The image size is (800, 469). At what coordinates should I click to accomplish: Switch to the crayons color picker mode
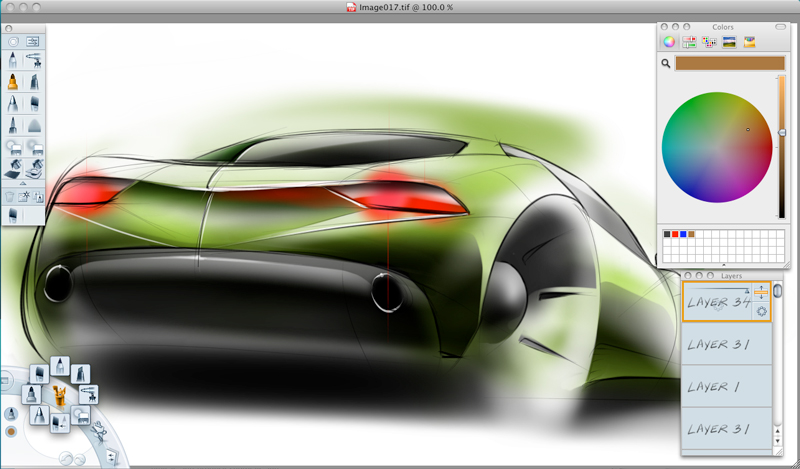[x=749, y=42]
